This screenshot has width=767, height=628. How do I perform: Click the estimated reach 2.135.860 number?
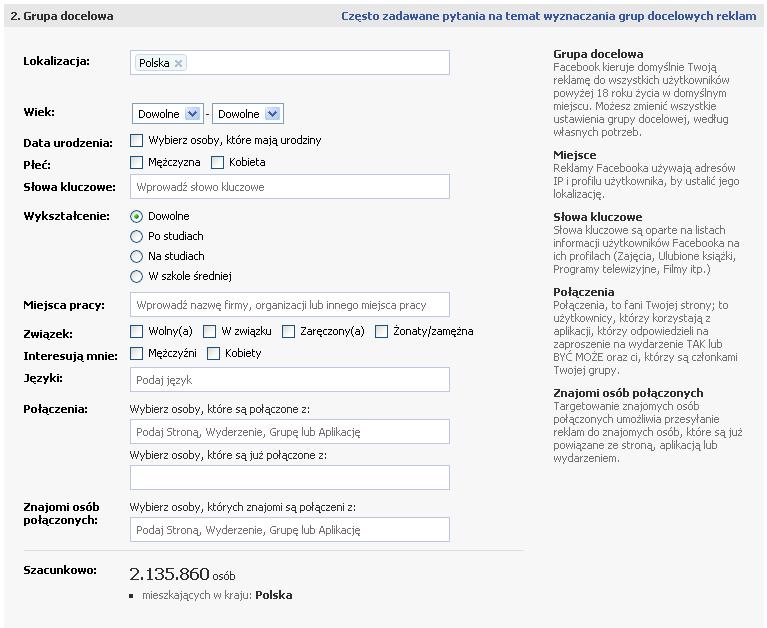coord(169,574)
